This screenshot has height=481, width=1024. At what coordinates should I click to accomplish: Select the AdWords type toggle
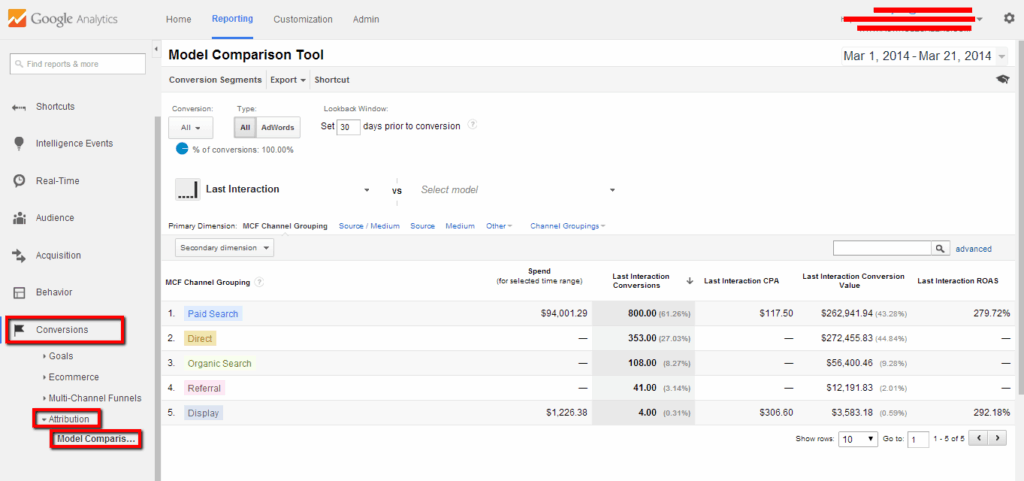(278, 128)
